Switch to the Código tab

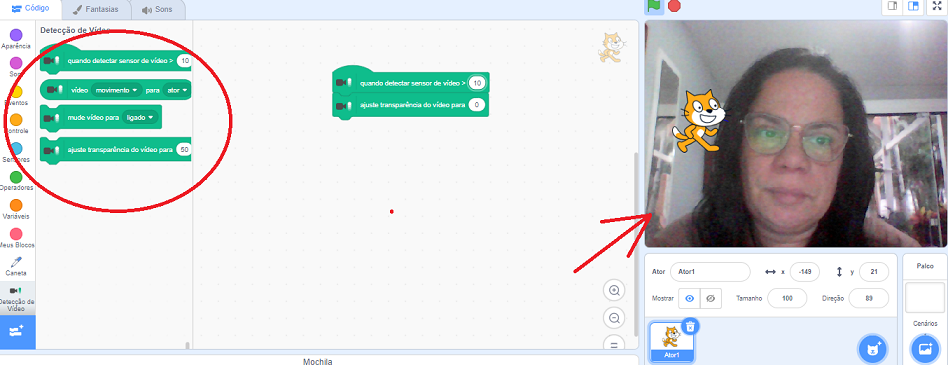click(x=30, y=9)
